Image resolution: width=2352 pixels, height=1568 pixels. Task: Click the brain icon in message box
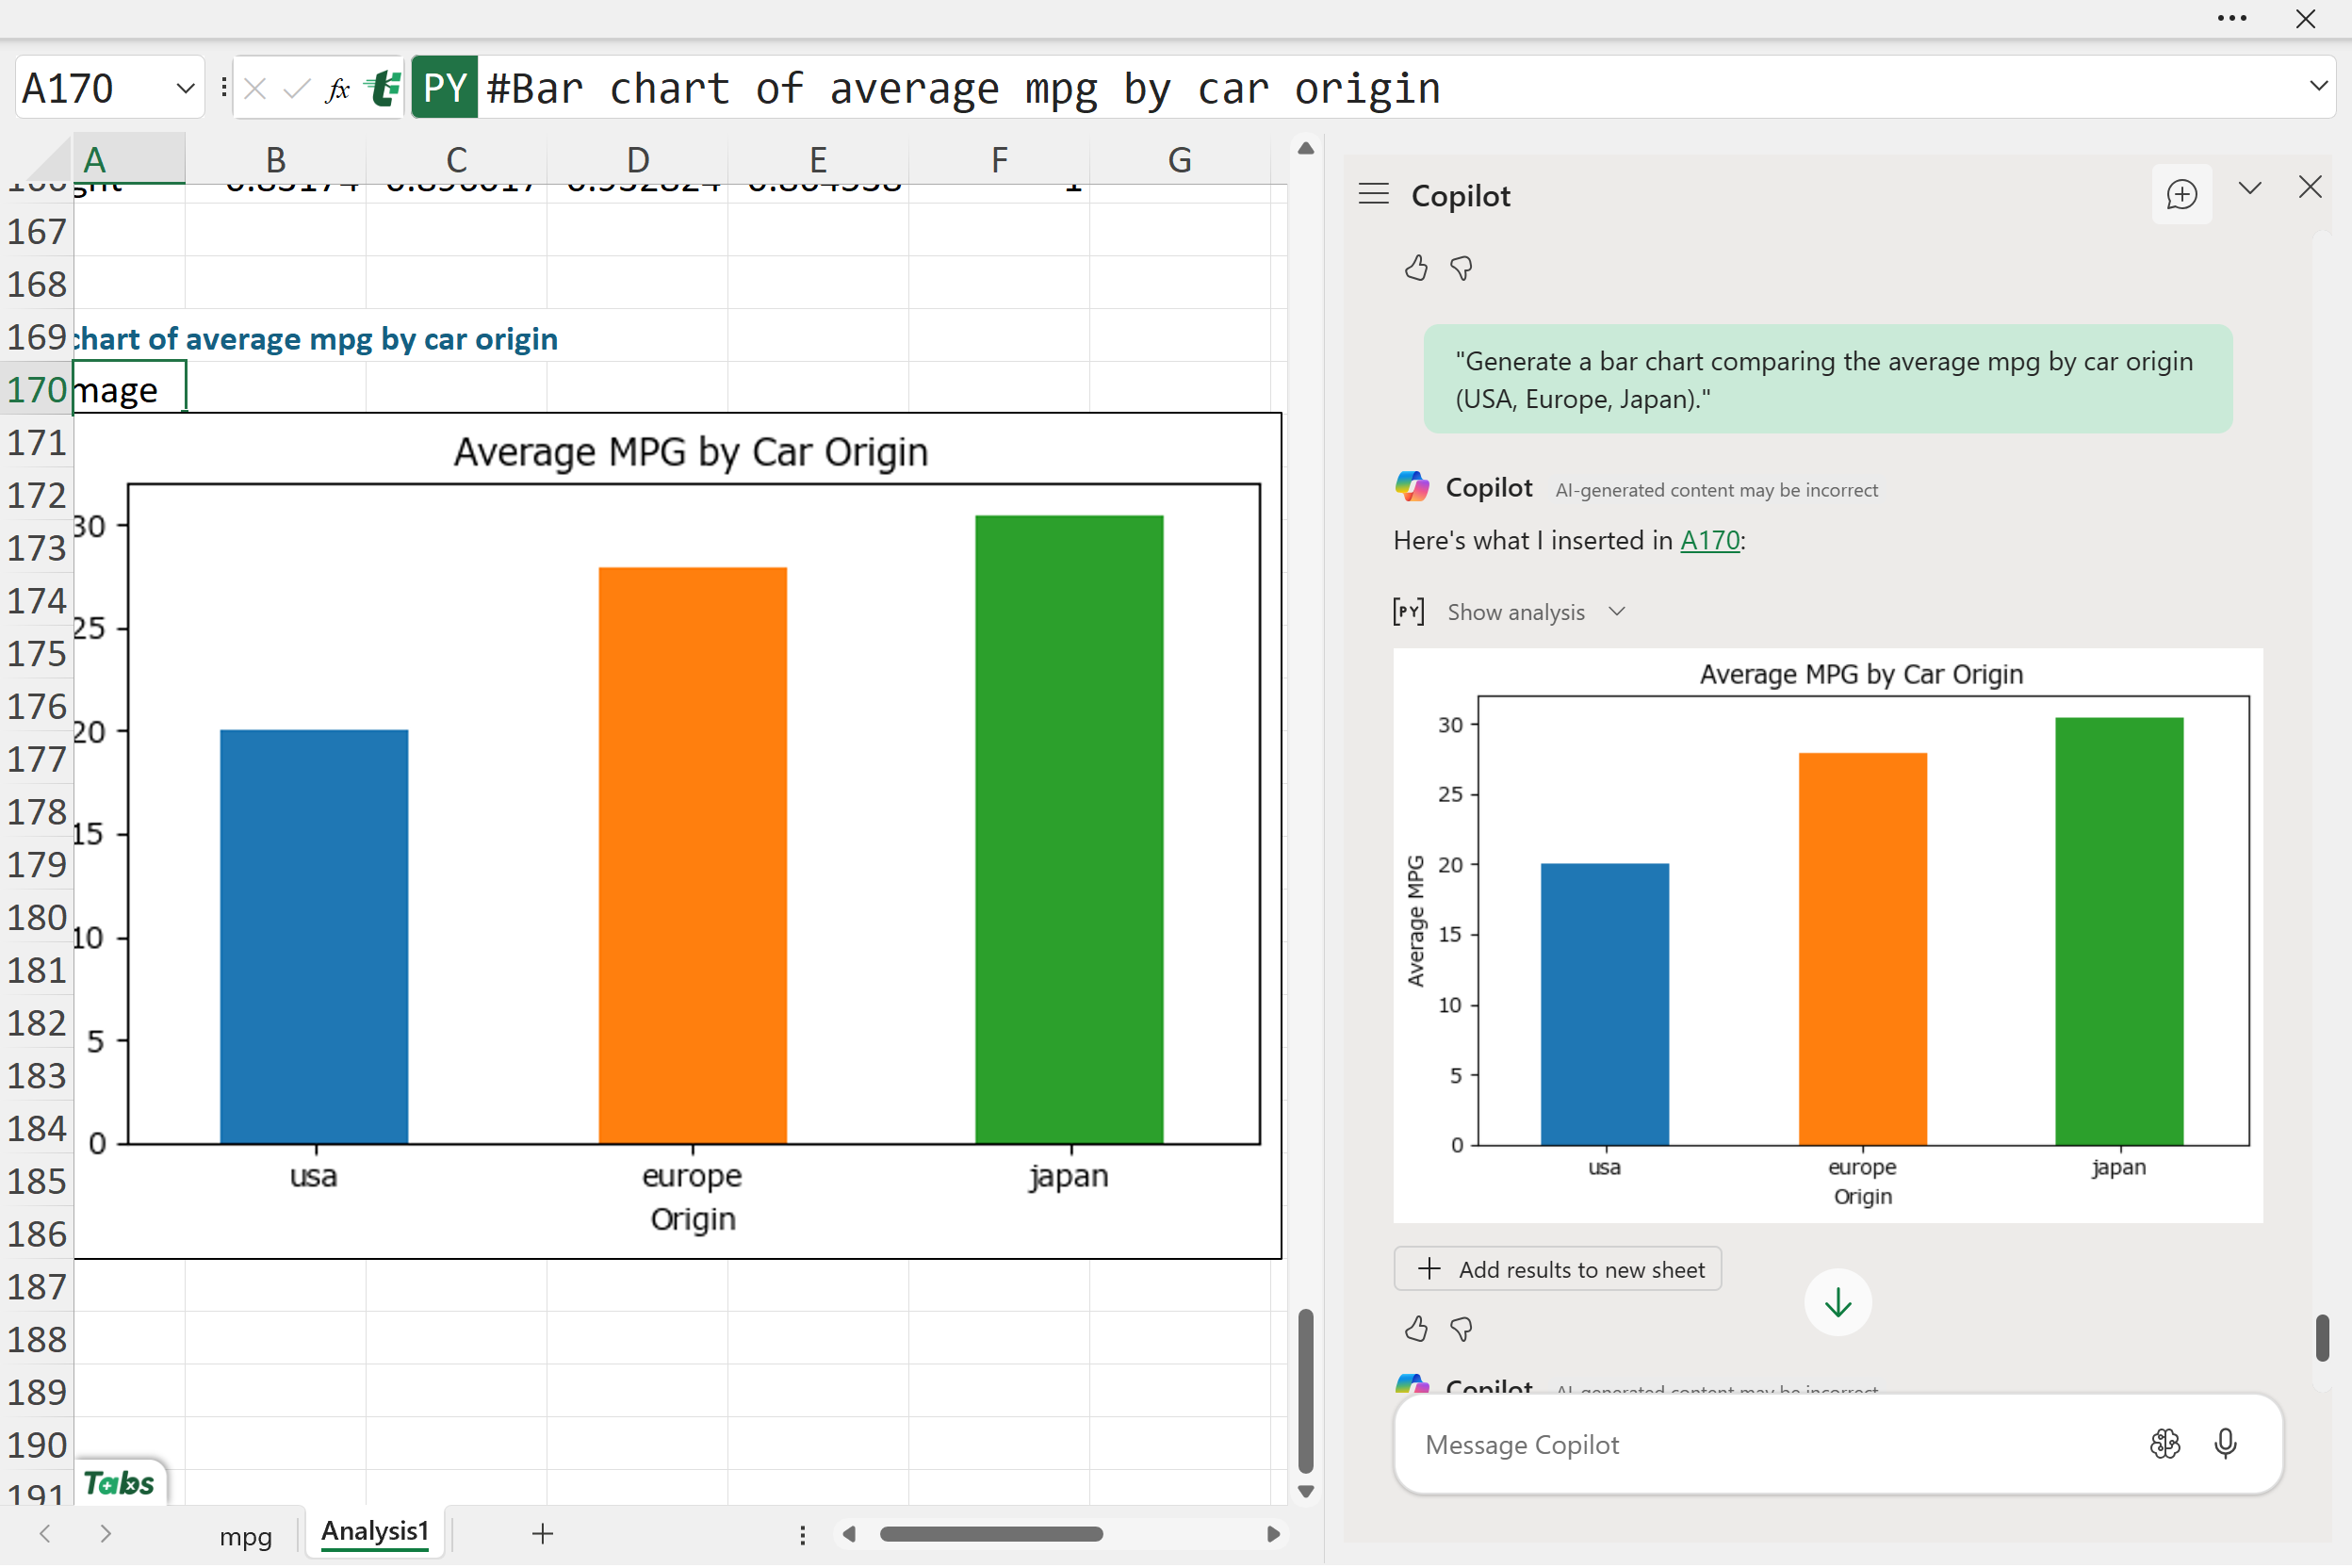(x=2164, y=1444)
